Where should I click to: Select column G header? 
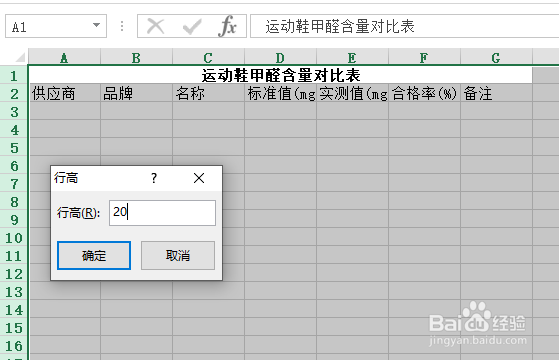tap(496, 57)
